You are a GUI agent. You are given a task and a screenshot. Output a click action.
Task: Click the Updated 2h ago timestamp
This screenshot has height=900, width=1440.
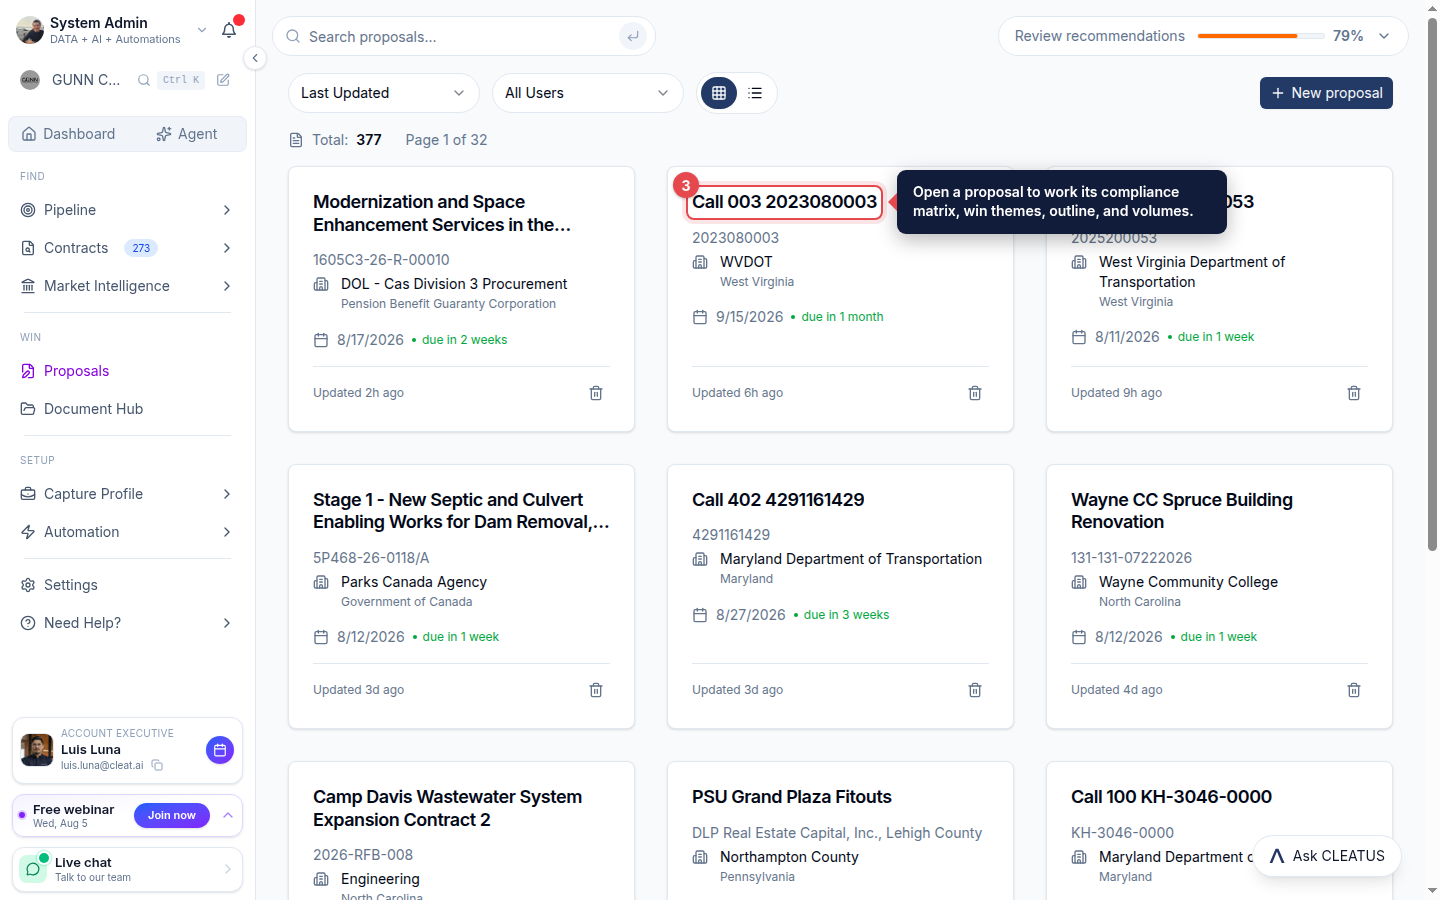coord(358,393)
